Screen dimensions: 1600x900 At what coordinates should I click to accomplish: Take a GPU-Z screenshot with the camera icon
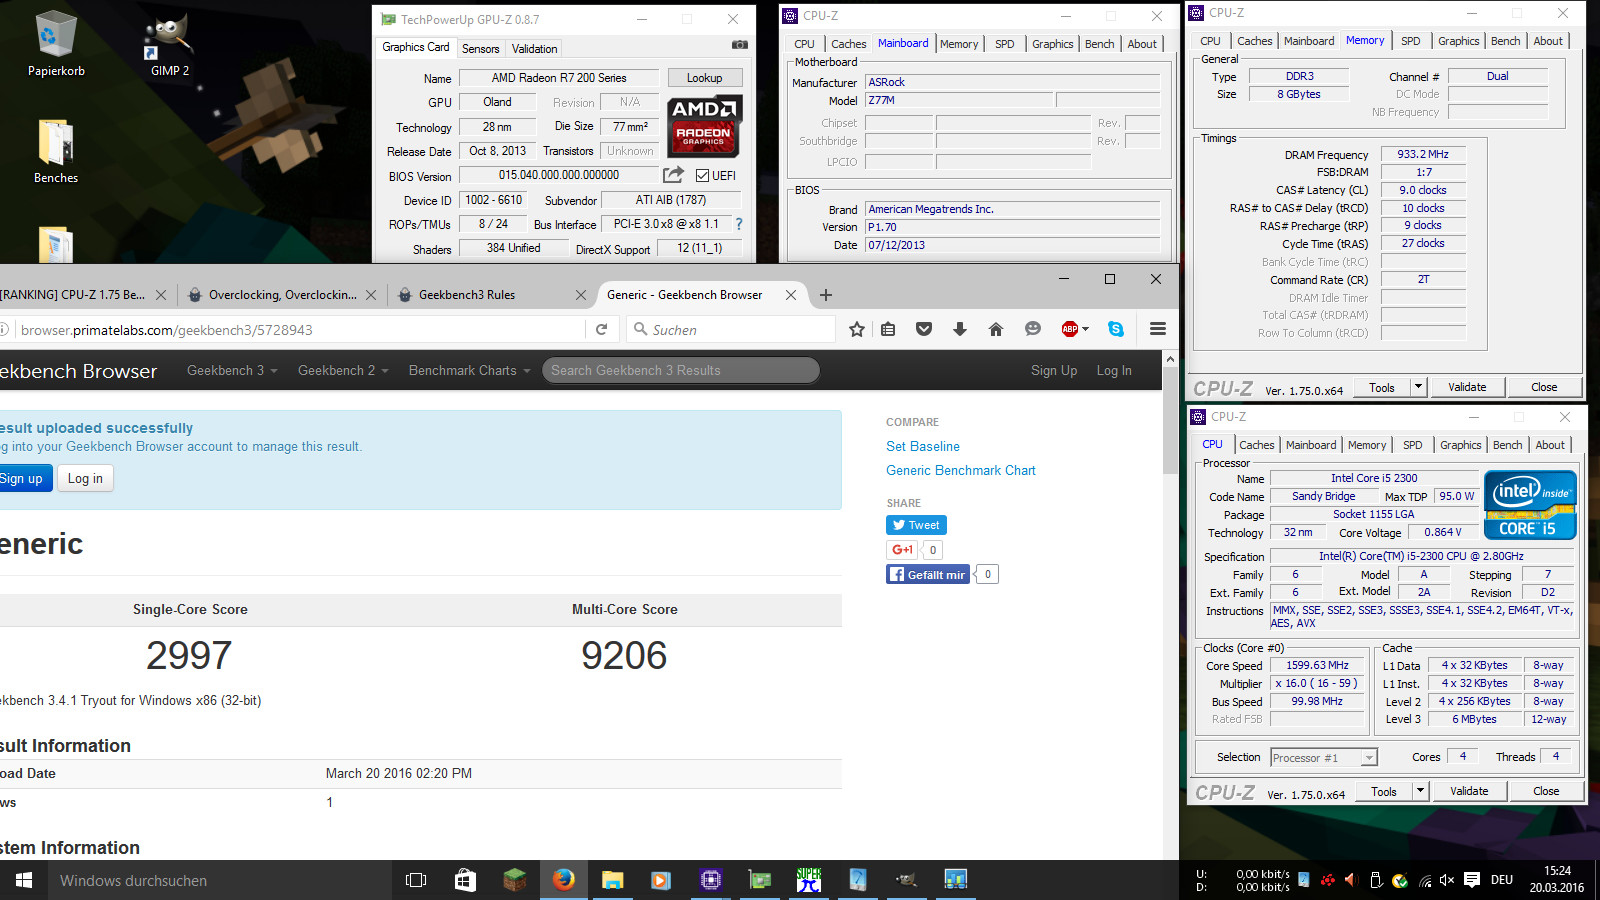point(740,45)
